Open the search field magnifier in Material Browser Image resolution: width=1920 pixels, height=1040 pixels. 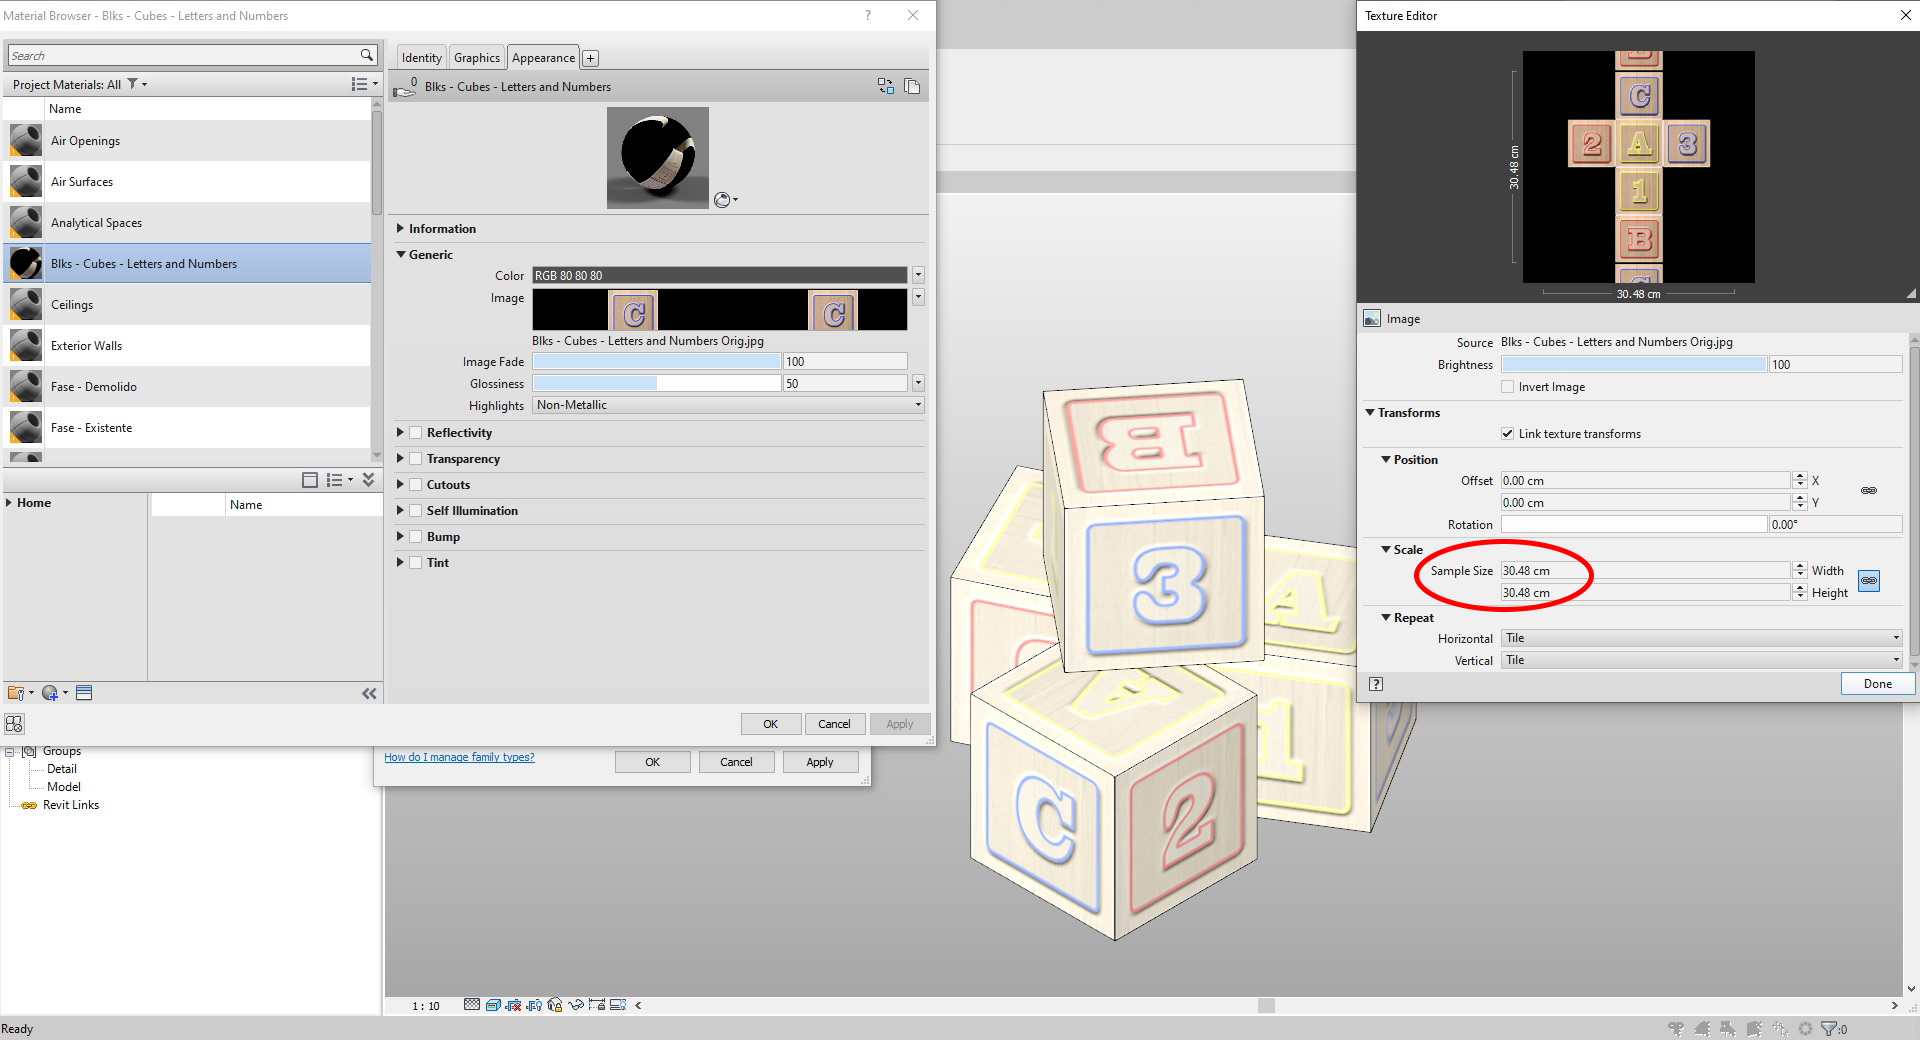tap(367, 55)
